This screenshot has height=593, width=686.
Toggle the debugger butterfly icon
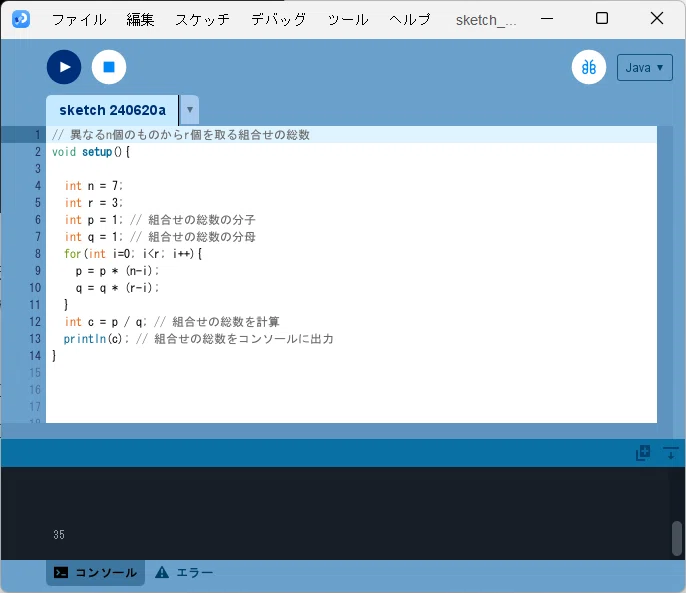[588, 67]
